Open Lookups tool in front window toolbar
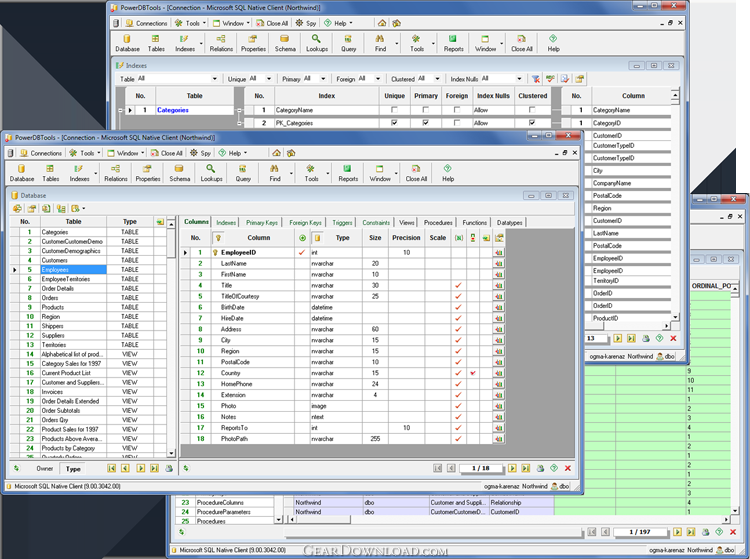The height and width of the screenshot is (559, 750). tap(211, 173)
